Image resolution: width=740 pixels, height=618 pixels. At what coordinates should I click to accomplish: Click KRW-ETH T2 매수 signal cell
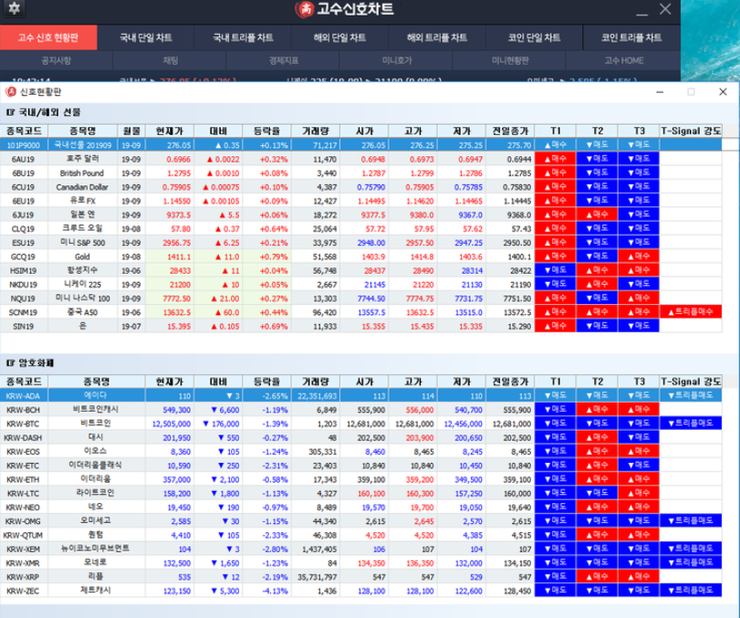click(597, 479)
